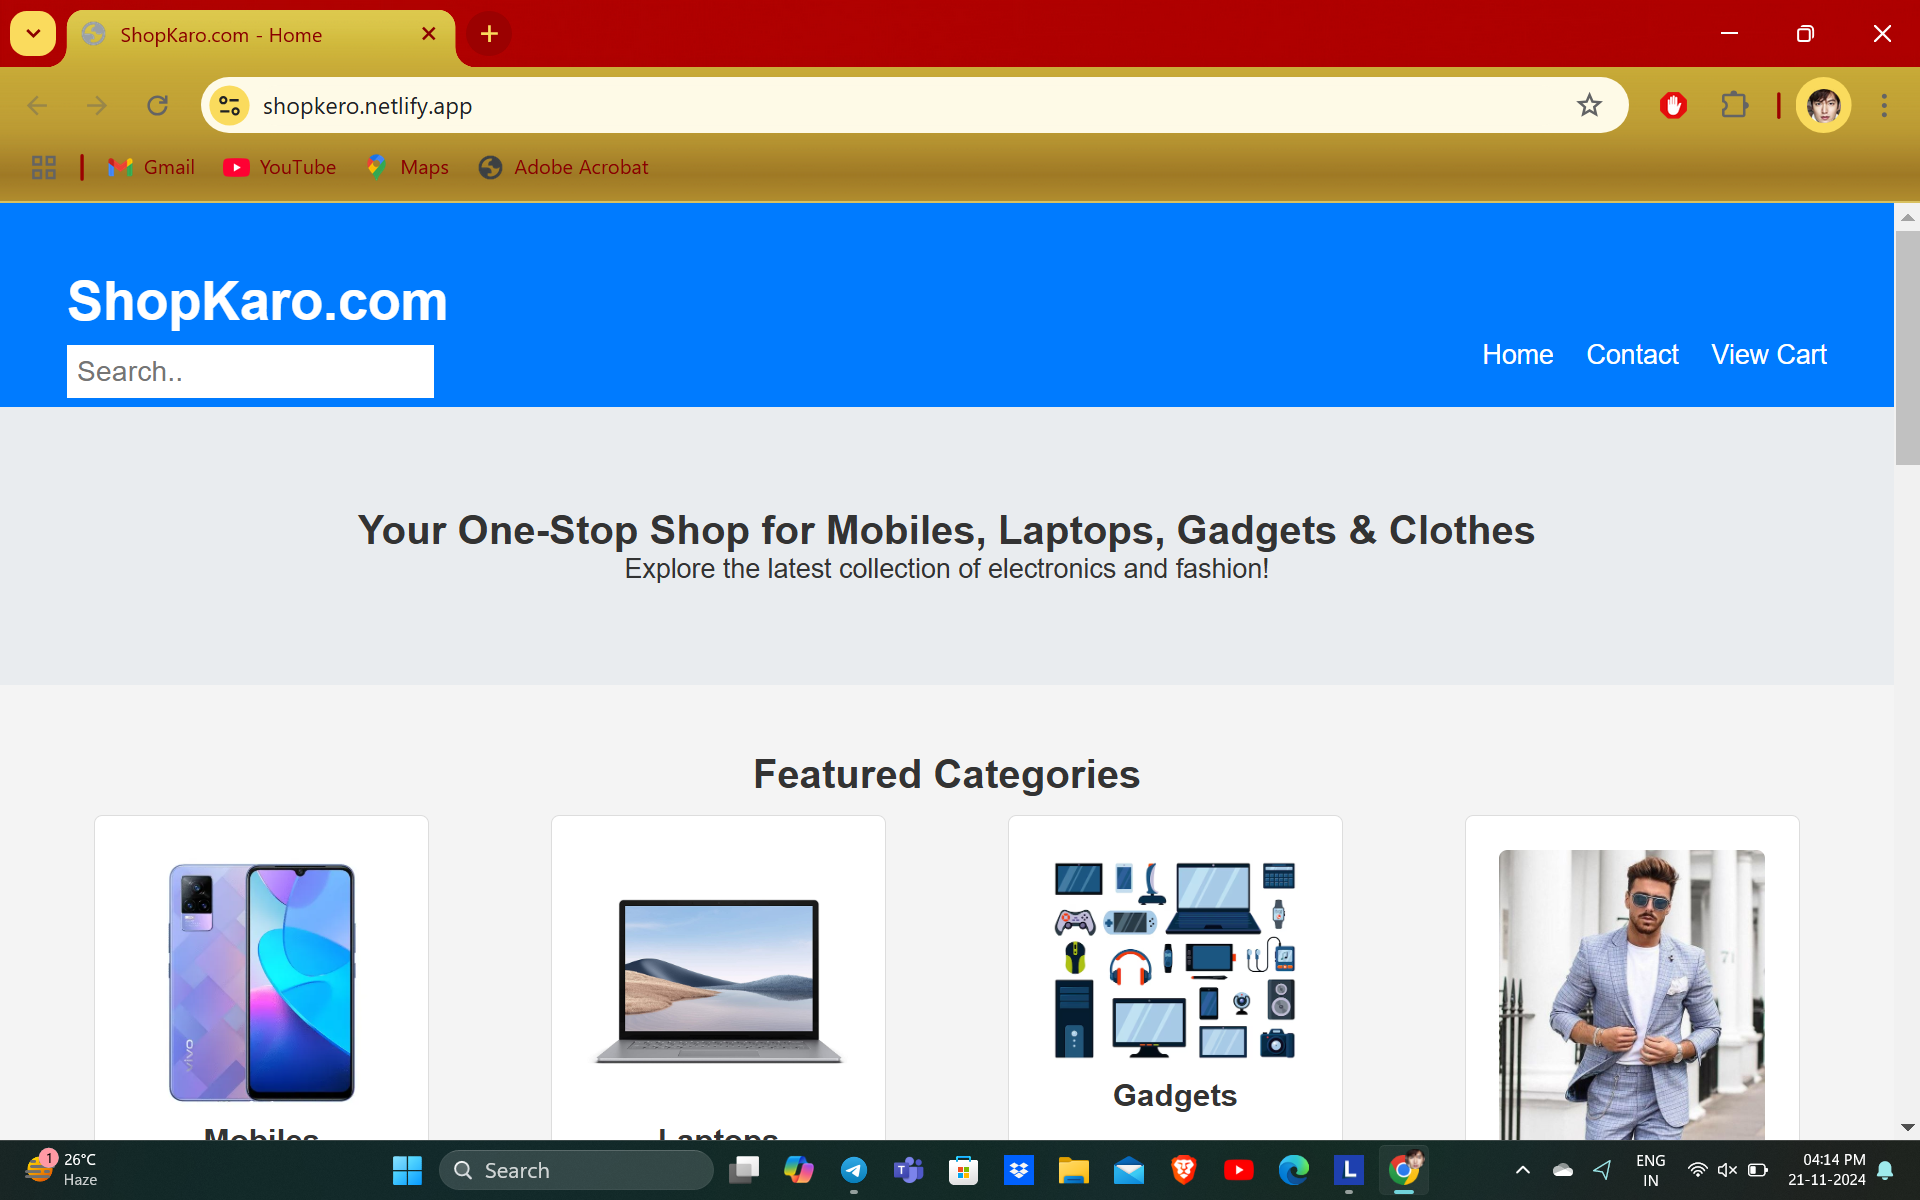Reload the ShopKaro page
This screenshot has width=1920, height=1200.
click(157, 105)
